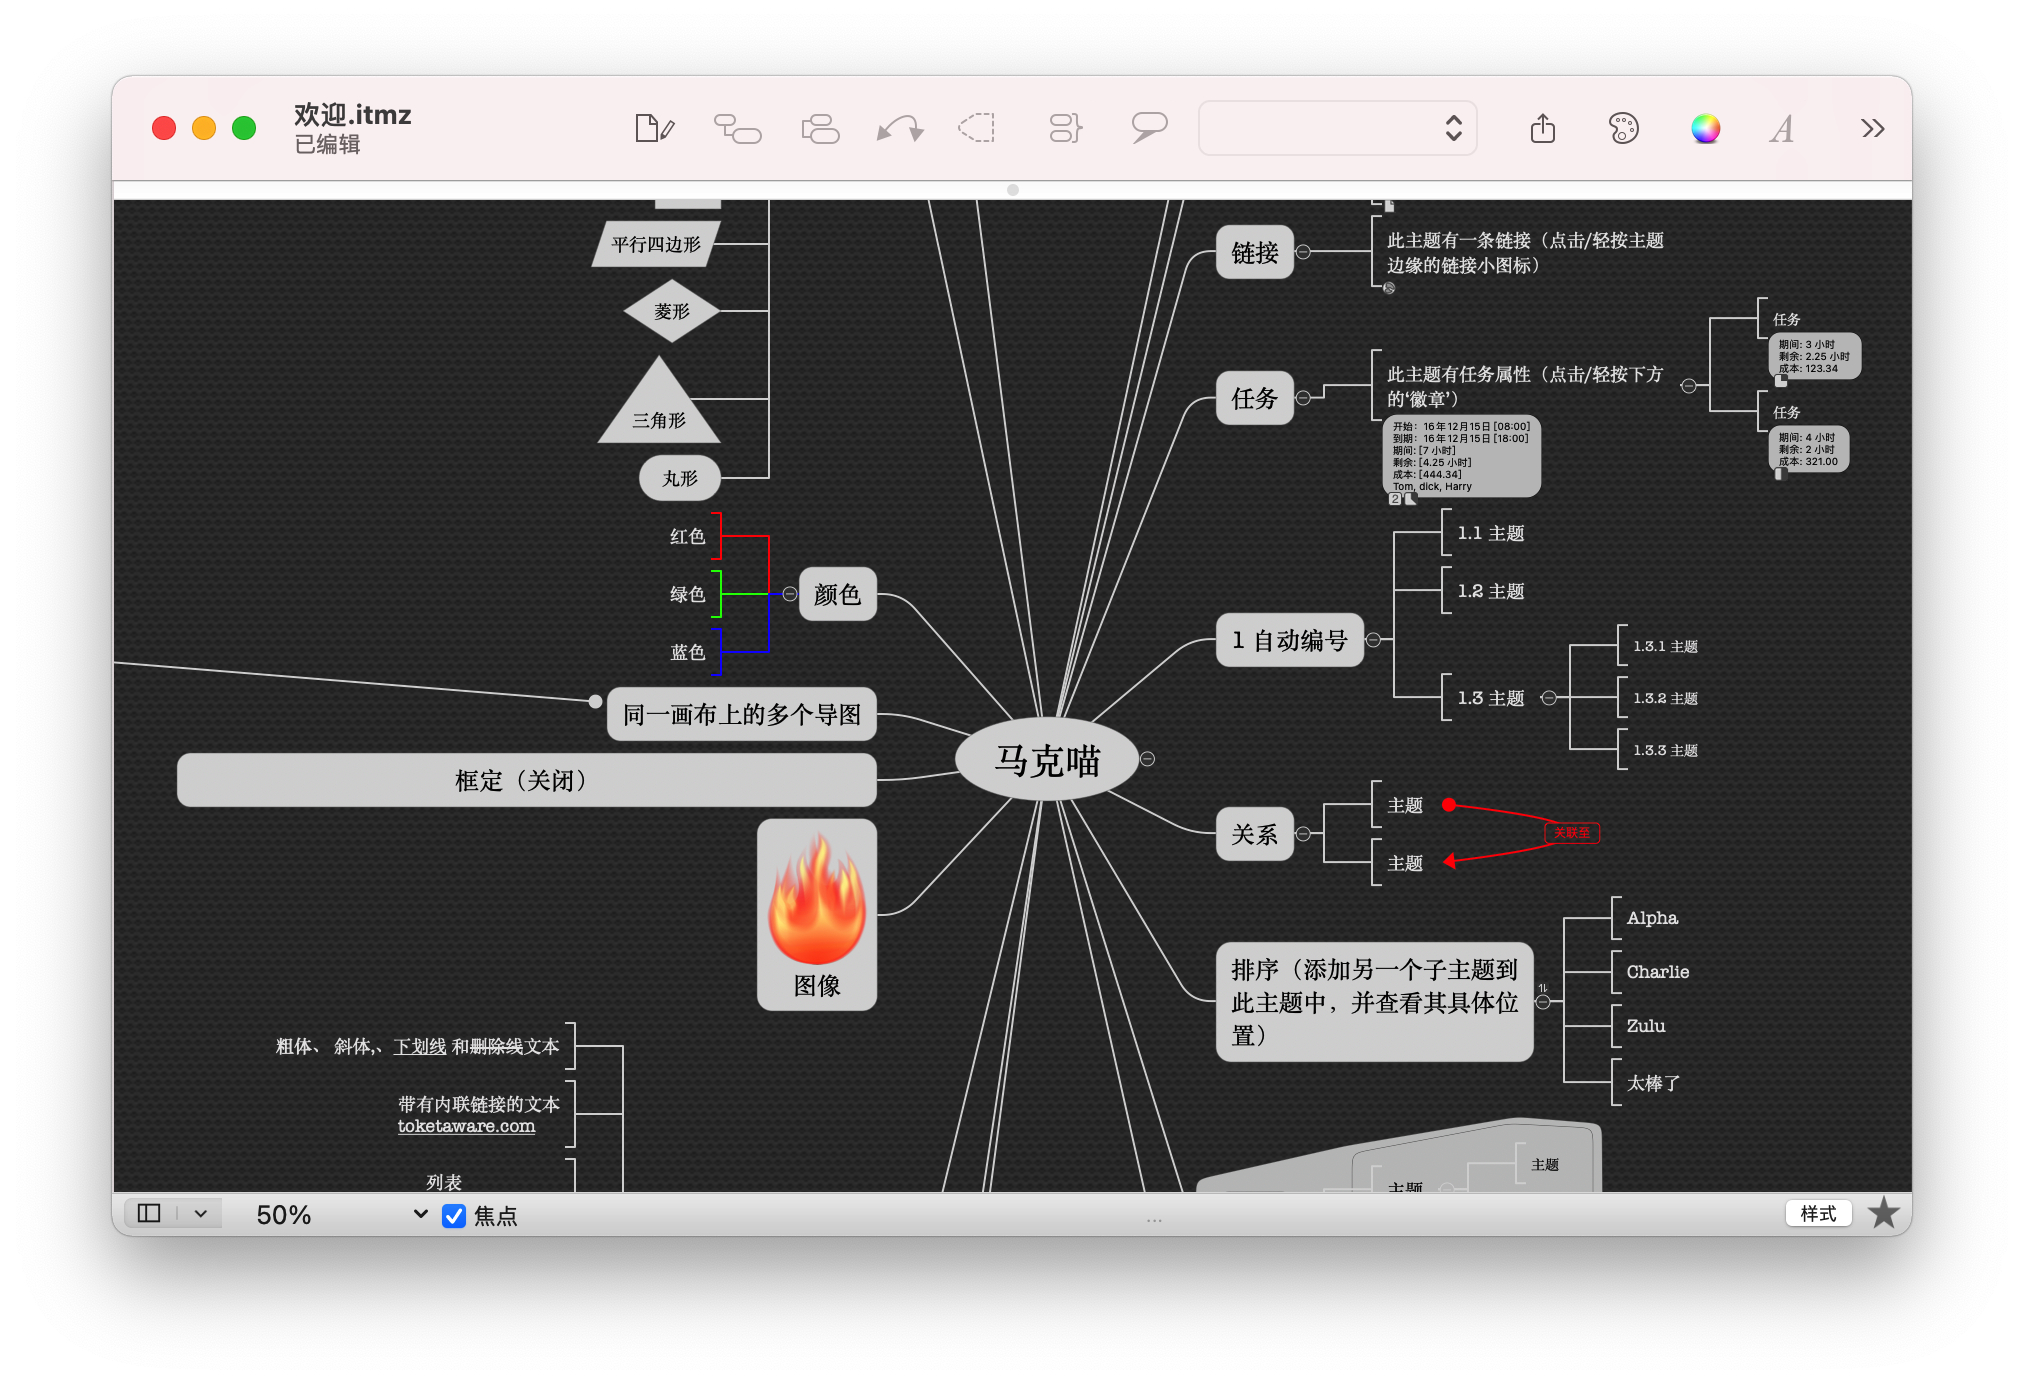2024x1384 pixels.
Task: Collapse the 链接 topic branch
Action: point(1303,252)
